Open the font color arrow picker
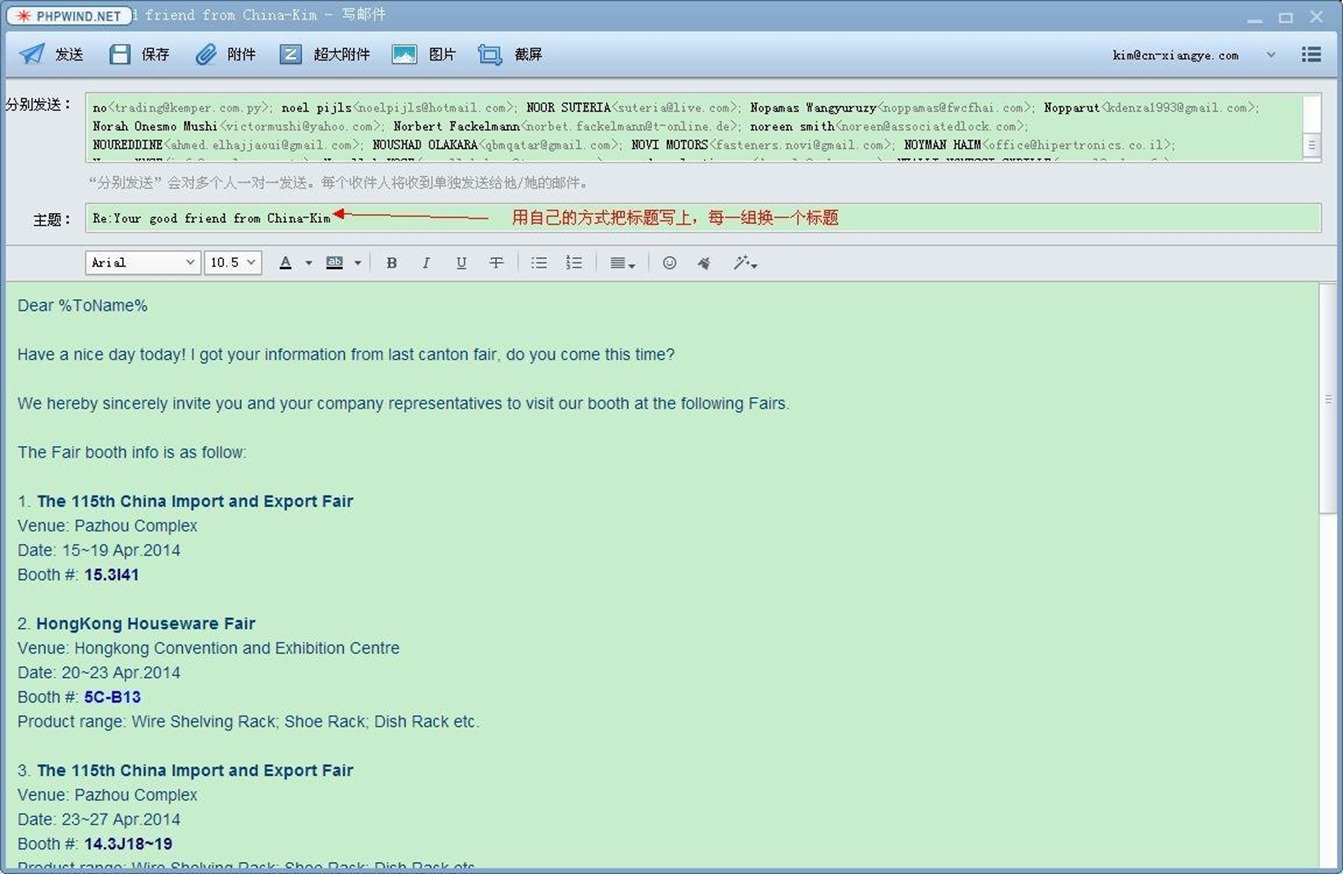Viewport: 1343px width, 874px height. click(x=308, y=263)
